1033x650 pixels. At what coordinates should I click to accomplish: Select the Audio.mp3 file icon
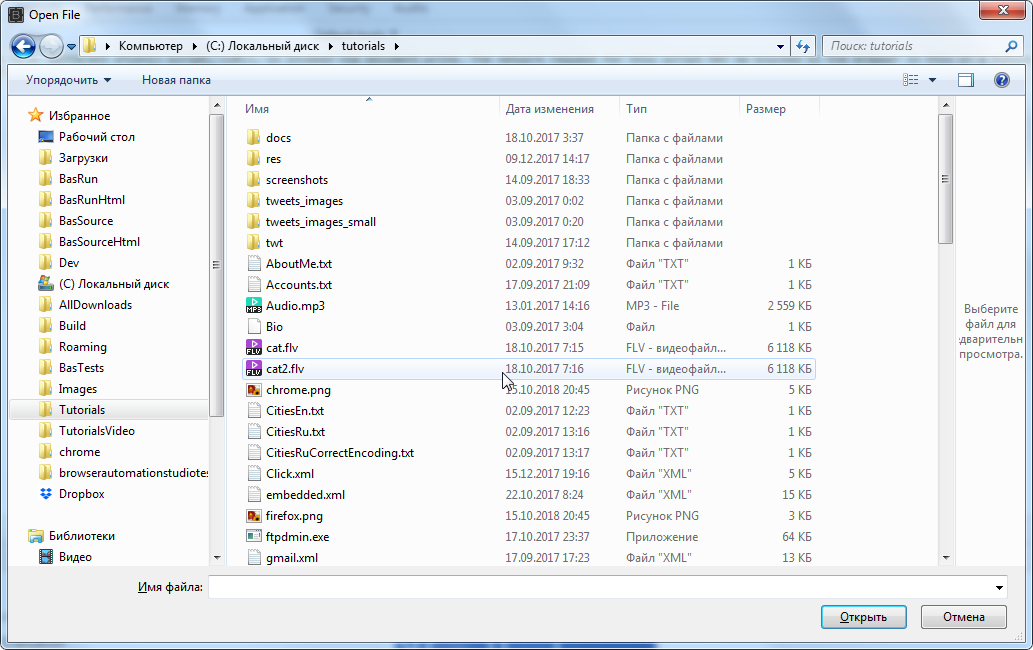[x=254, y=306]
